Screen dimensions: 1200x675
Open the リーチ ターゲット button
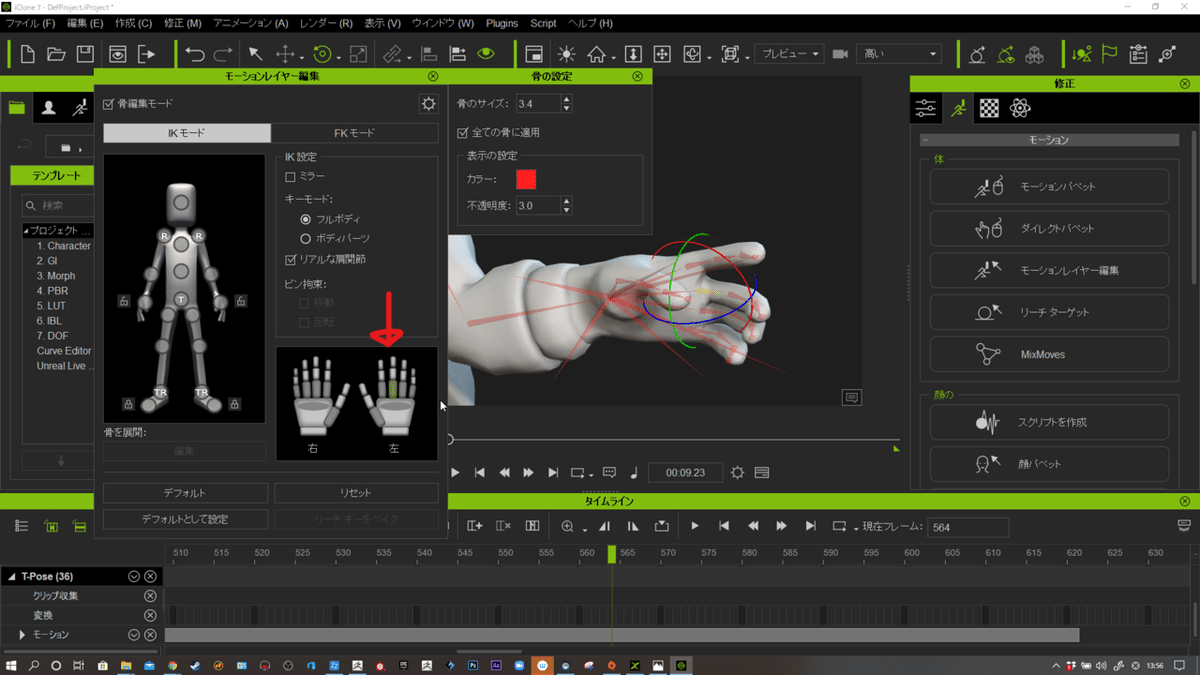(x=1049, y=312)
